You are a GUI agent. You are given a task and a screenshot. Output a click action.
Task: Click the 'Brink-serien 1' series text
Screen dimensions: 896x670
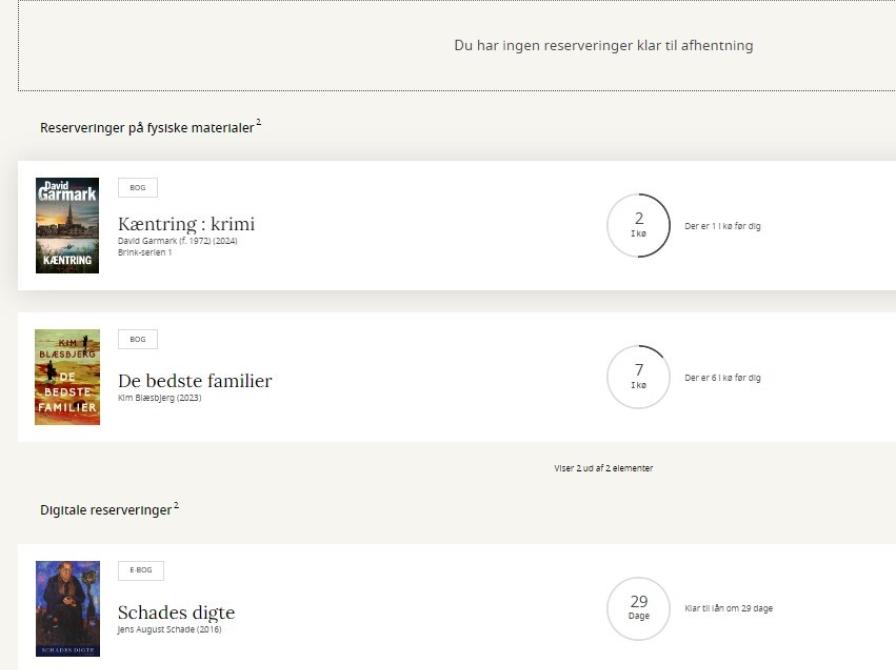[x=145, y=252]
